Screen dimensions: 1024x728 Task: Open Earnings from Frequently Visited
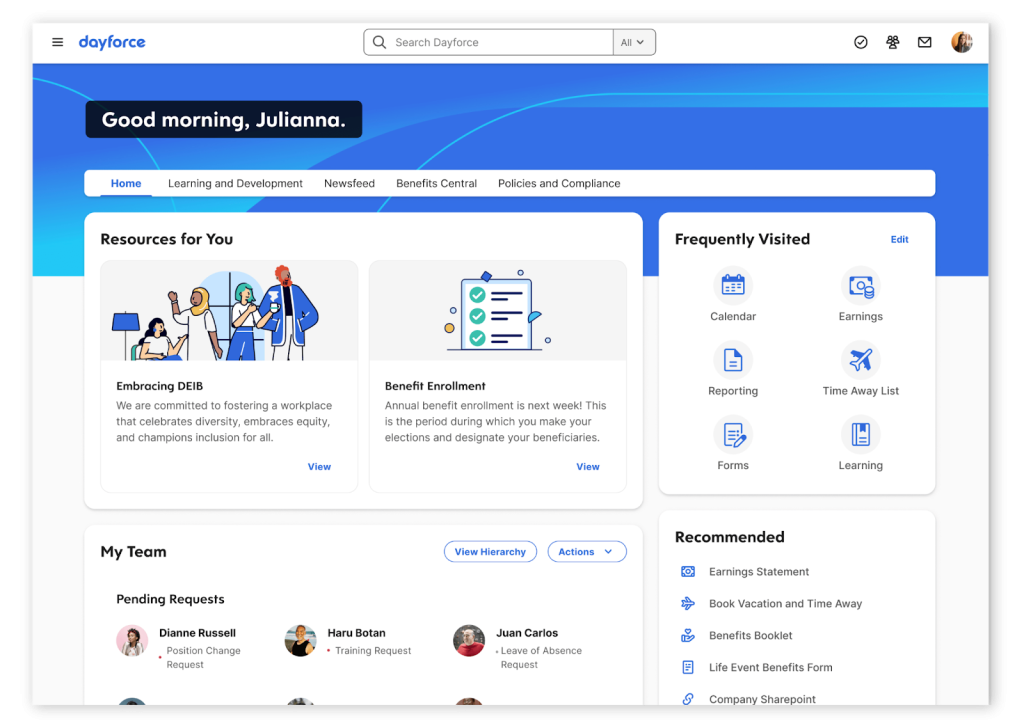(860, 286)
